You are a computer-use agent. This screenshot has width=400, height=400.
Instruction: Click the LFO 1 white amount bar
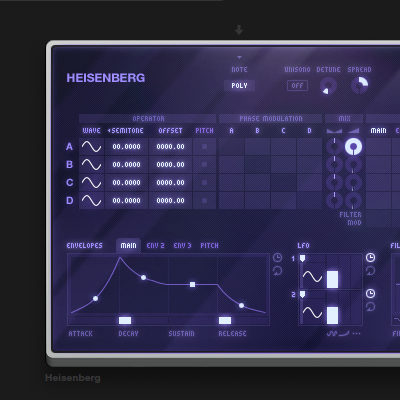332,279
